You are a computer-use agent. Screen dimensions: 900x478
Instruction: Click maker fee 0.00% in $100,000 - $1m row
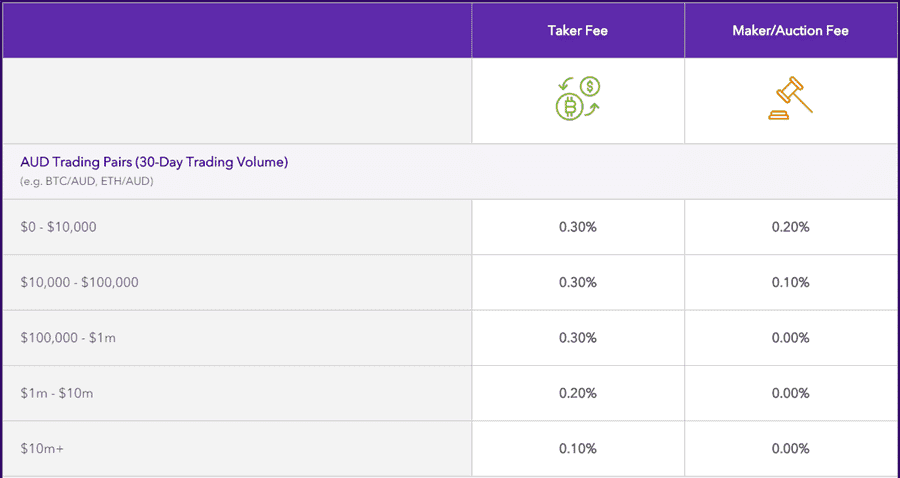(x=790, y=338)
